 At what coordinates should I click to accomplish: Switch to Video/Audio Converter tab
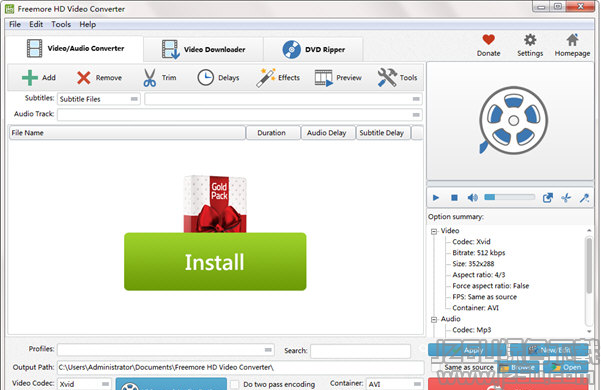coord(75,49)
